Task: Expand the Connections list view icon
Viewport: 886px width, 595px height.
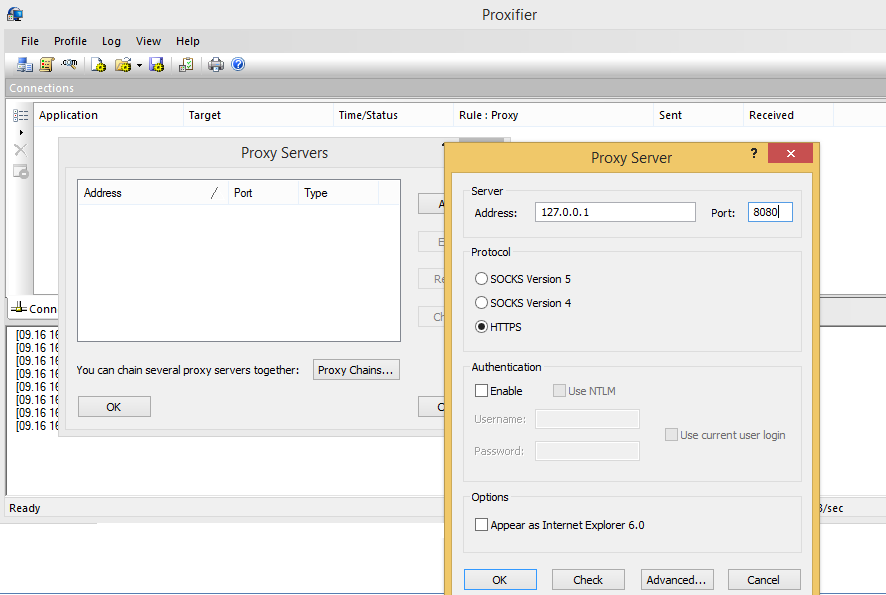Action: [20, 116]
